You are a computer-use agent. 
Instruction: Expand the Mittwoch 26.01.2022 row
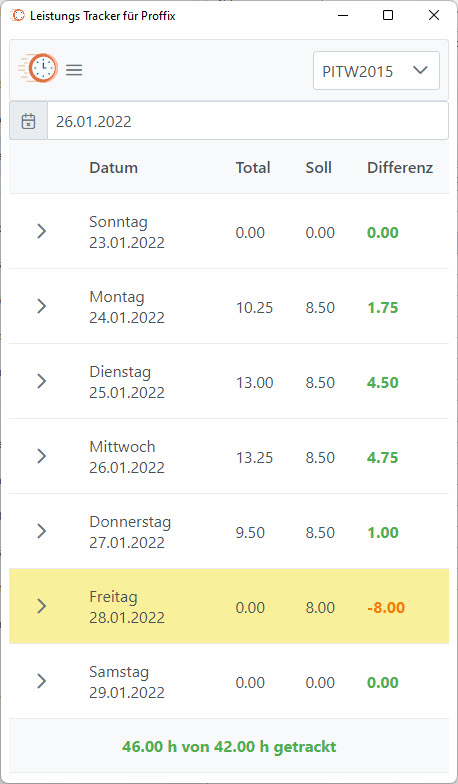(42, 456)
